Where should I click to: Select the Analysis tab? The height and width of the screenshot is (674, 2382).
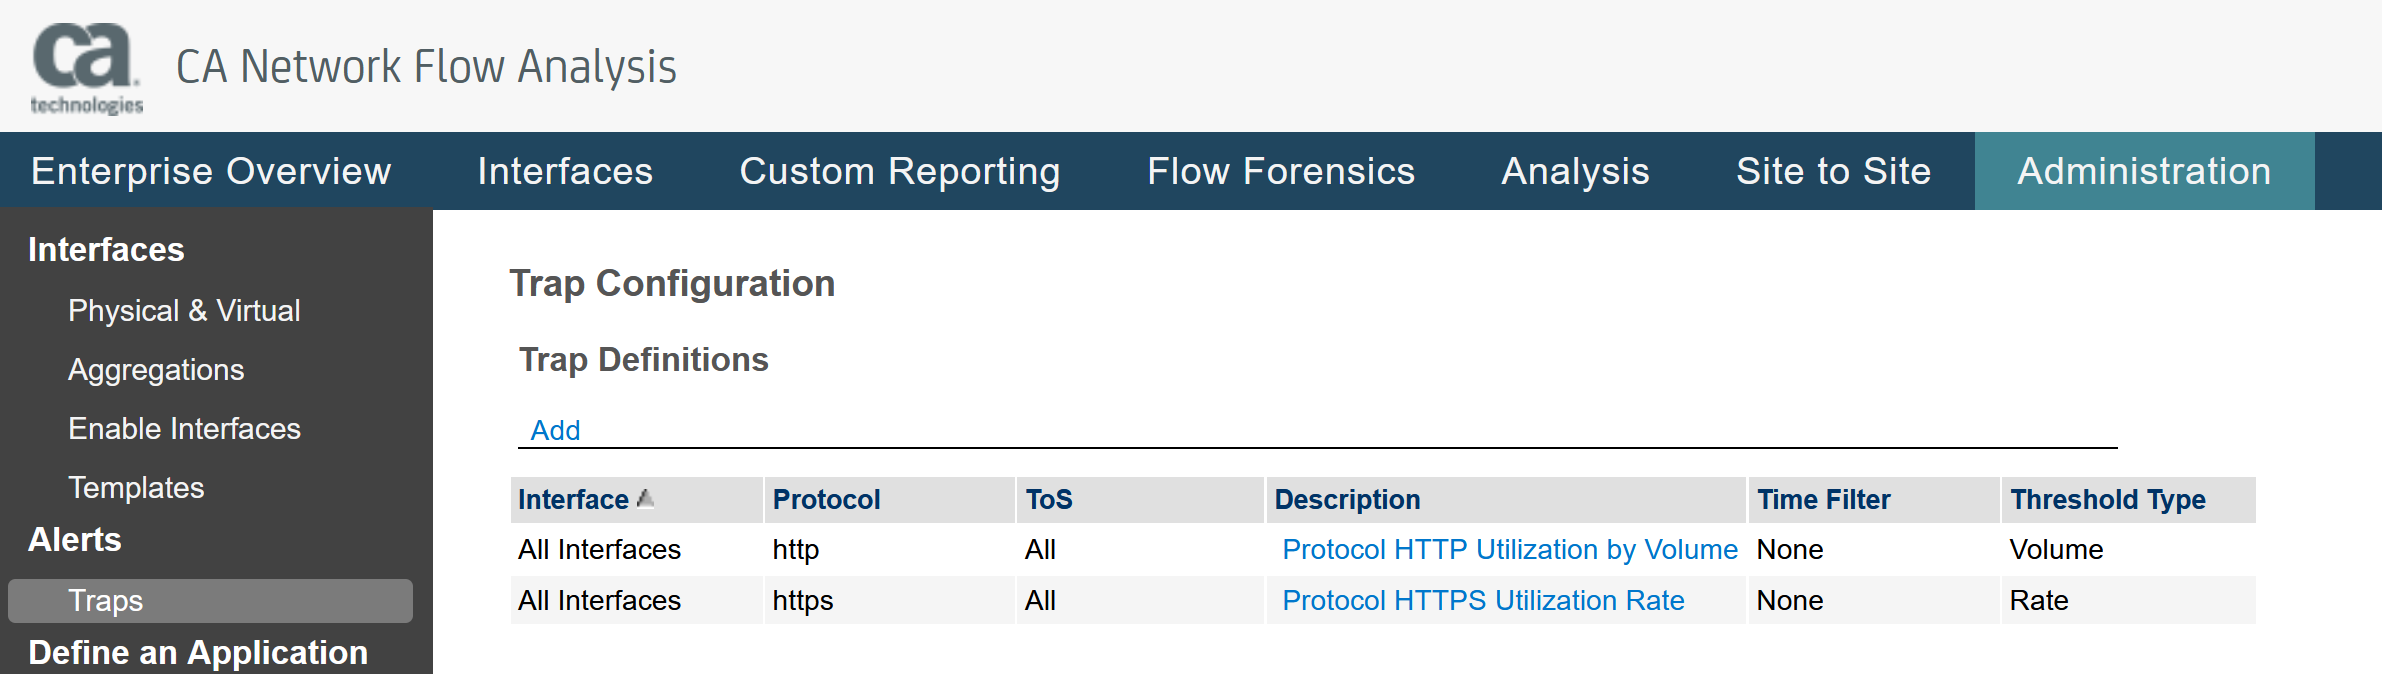click(x=1575, y=171)
